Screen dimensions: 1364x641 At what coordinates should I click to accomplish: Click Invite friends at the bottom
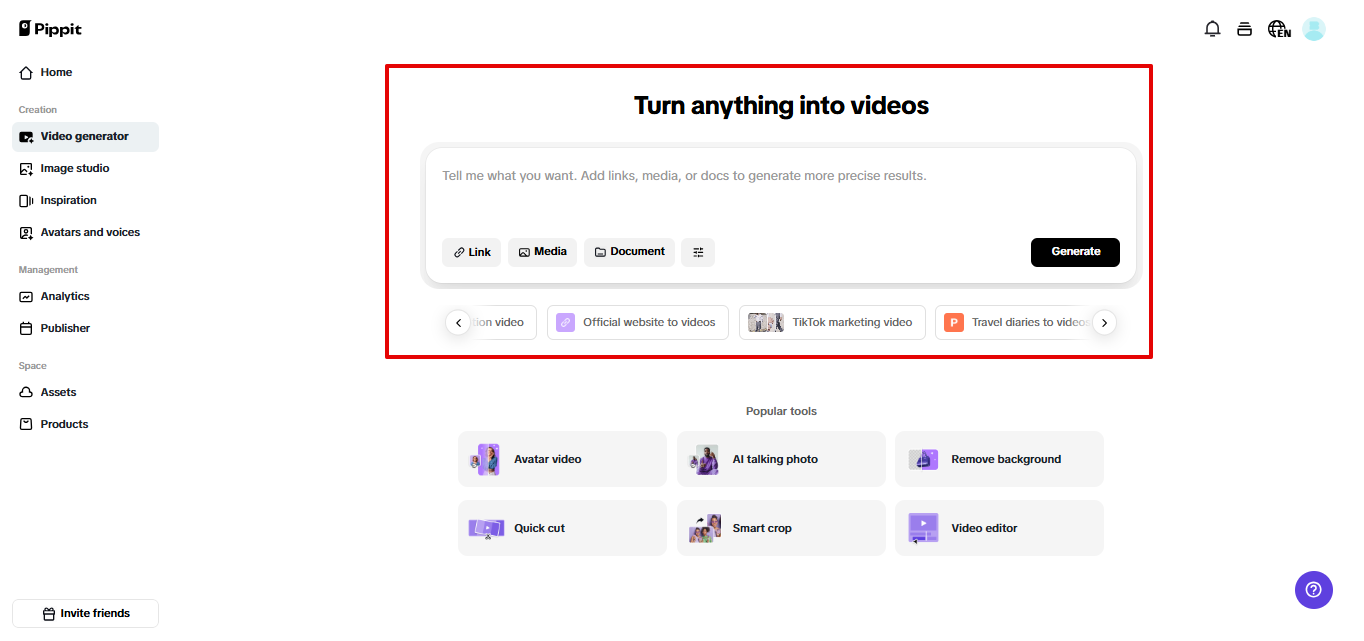(x=85, y=613)
